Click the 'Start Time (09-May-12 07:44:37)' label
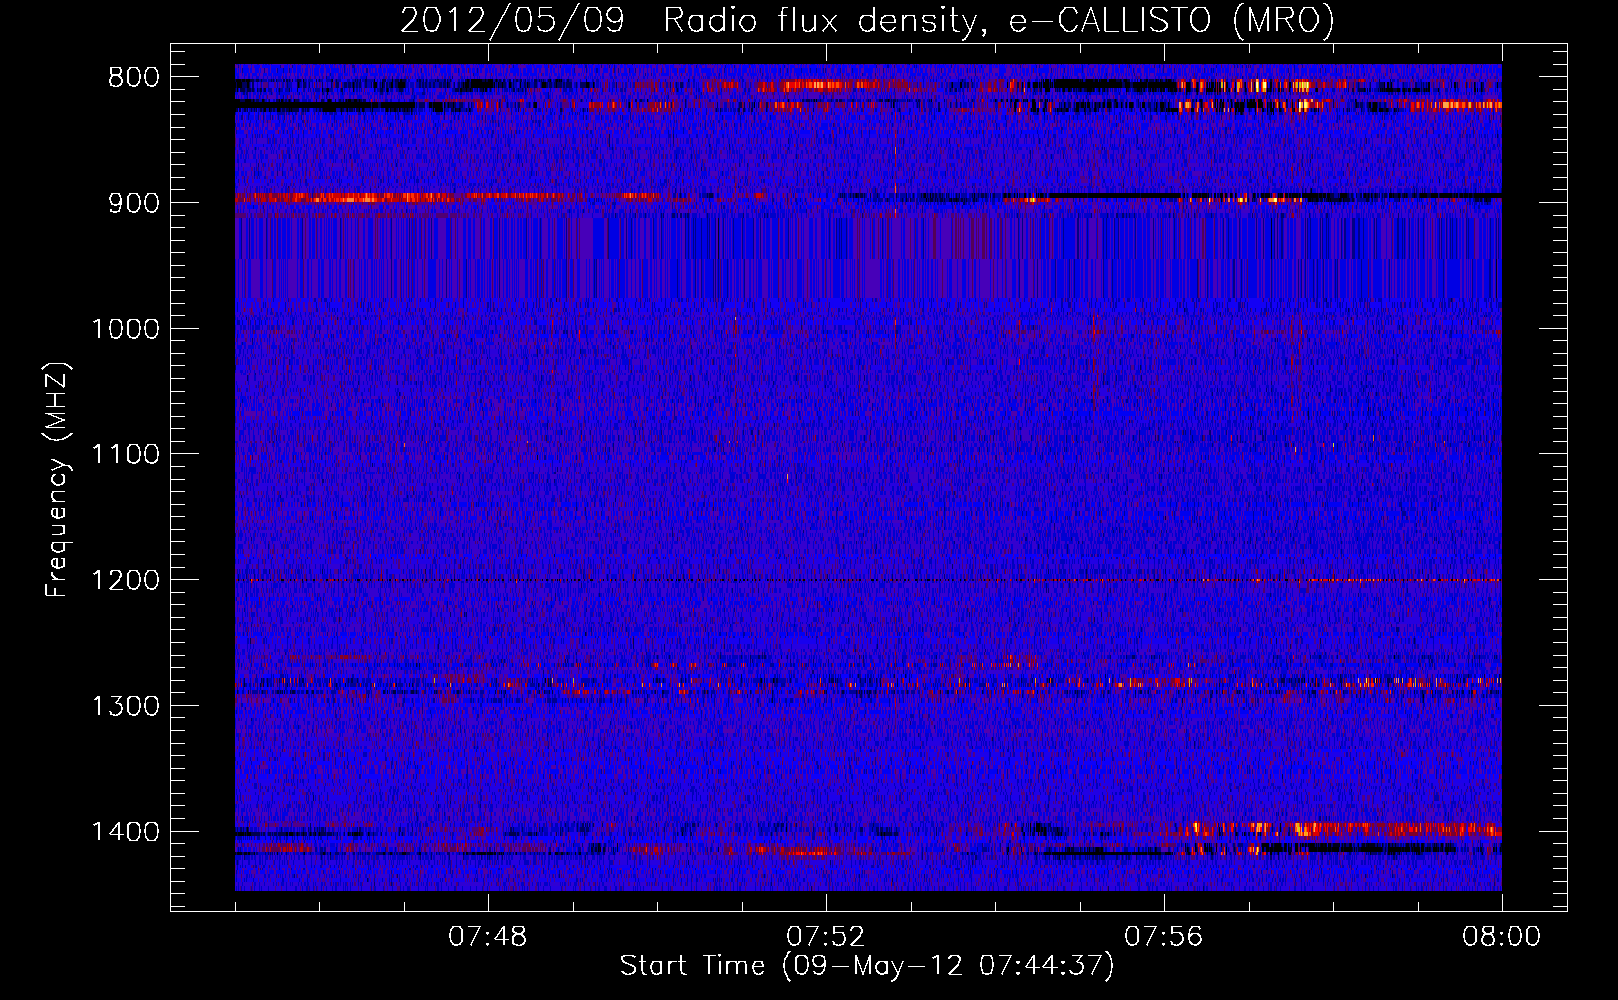Image resolution: width=1618 pixels, height=1000 pixels. point(867,966)
